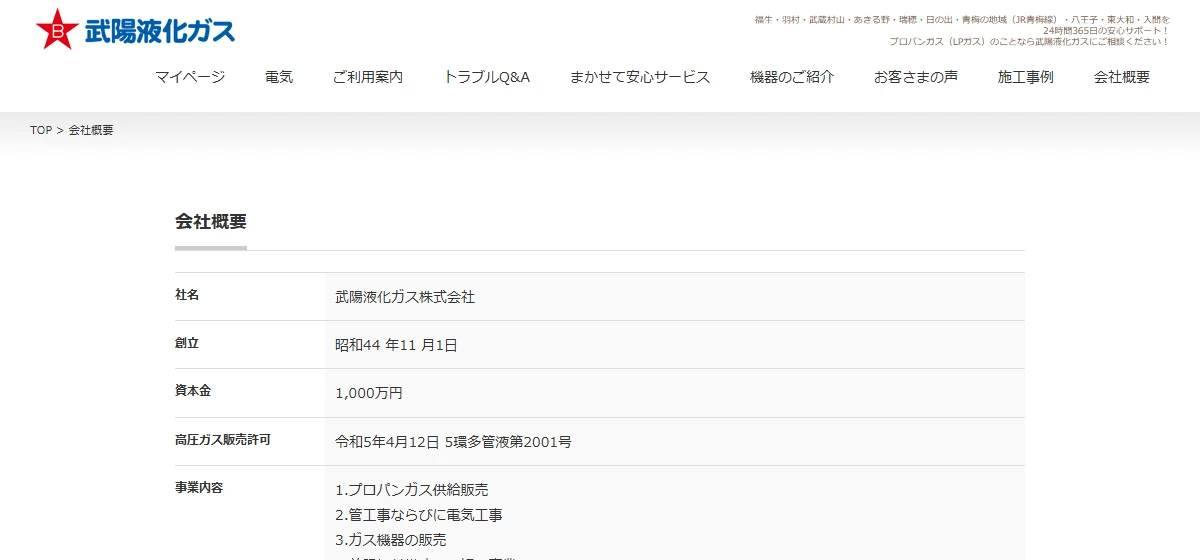Select the 事業内容 row label
Viewport: 1200px width, 560px height.
pos(199,487)
